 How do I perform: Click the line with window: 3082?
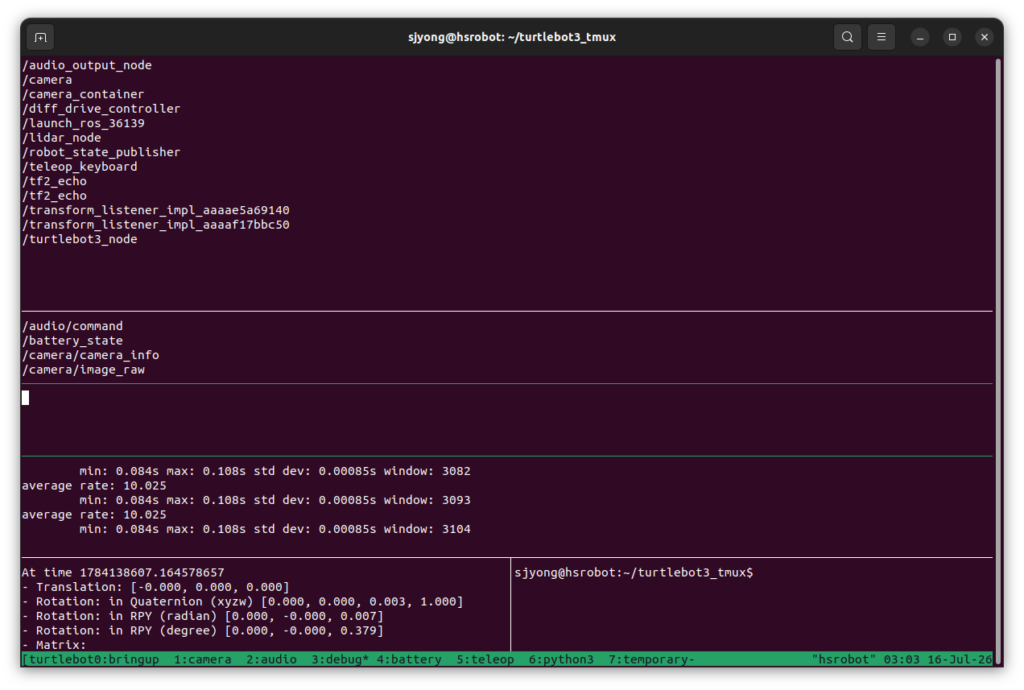(275, 471)
